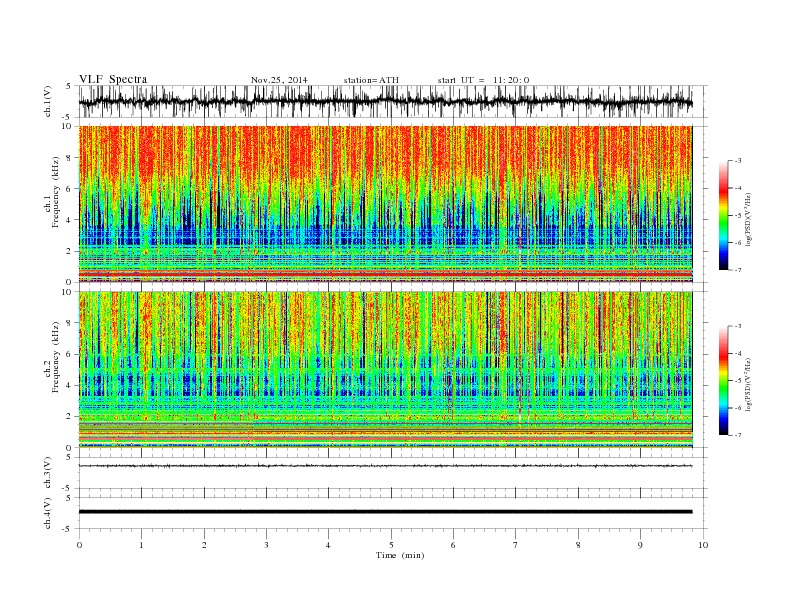The width and height of the screenshot is (792, 612).
Task: Click the '-7' label on lower color bar
Action: click(x=737, y=435)
